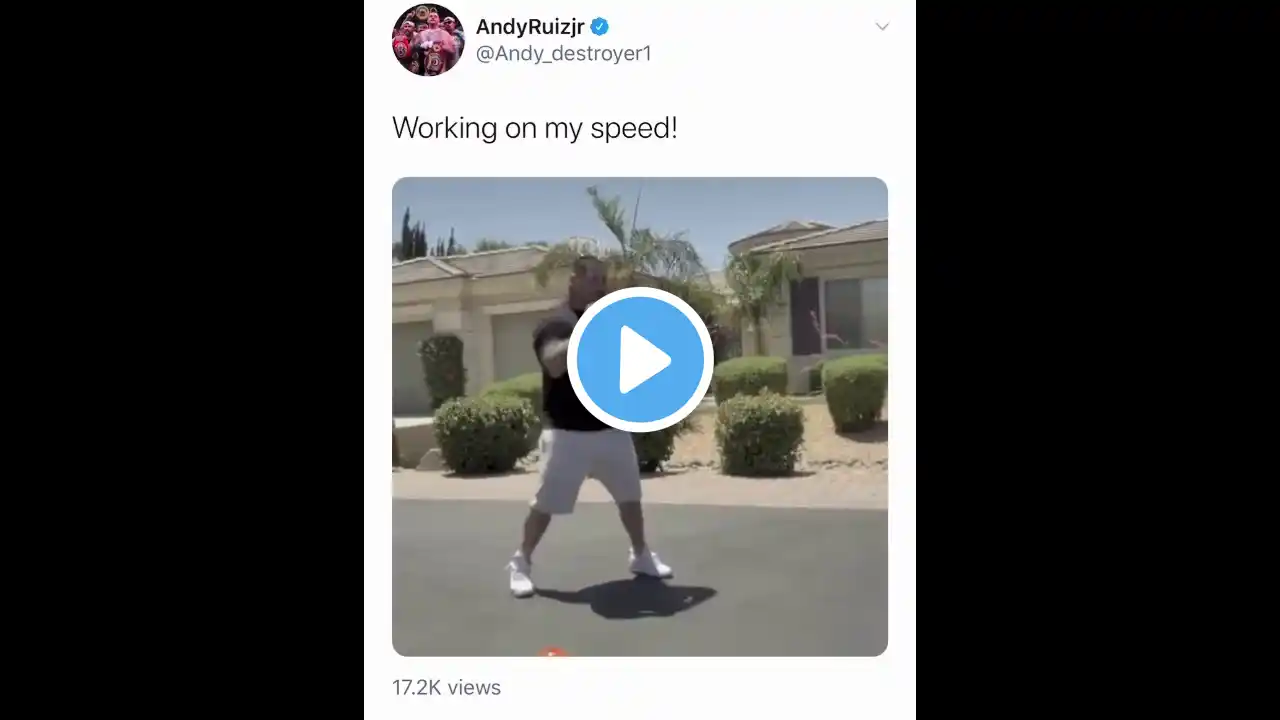
Task: Select the 'Working on my speed!' text
Action: (535, 128)
